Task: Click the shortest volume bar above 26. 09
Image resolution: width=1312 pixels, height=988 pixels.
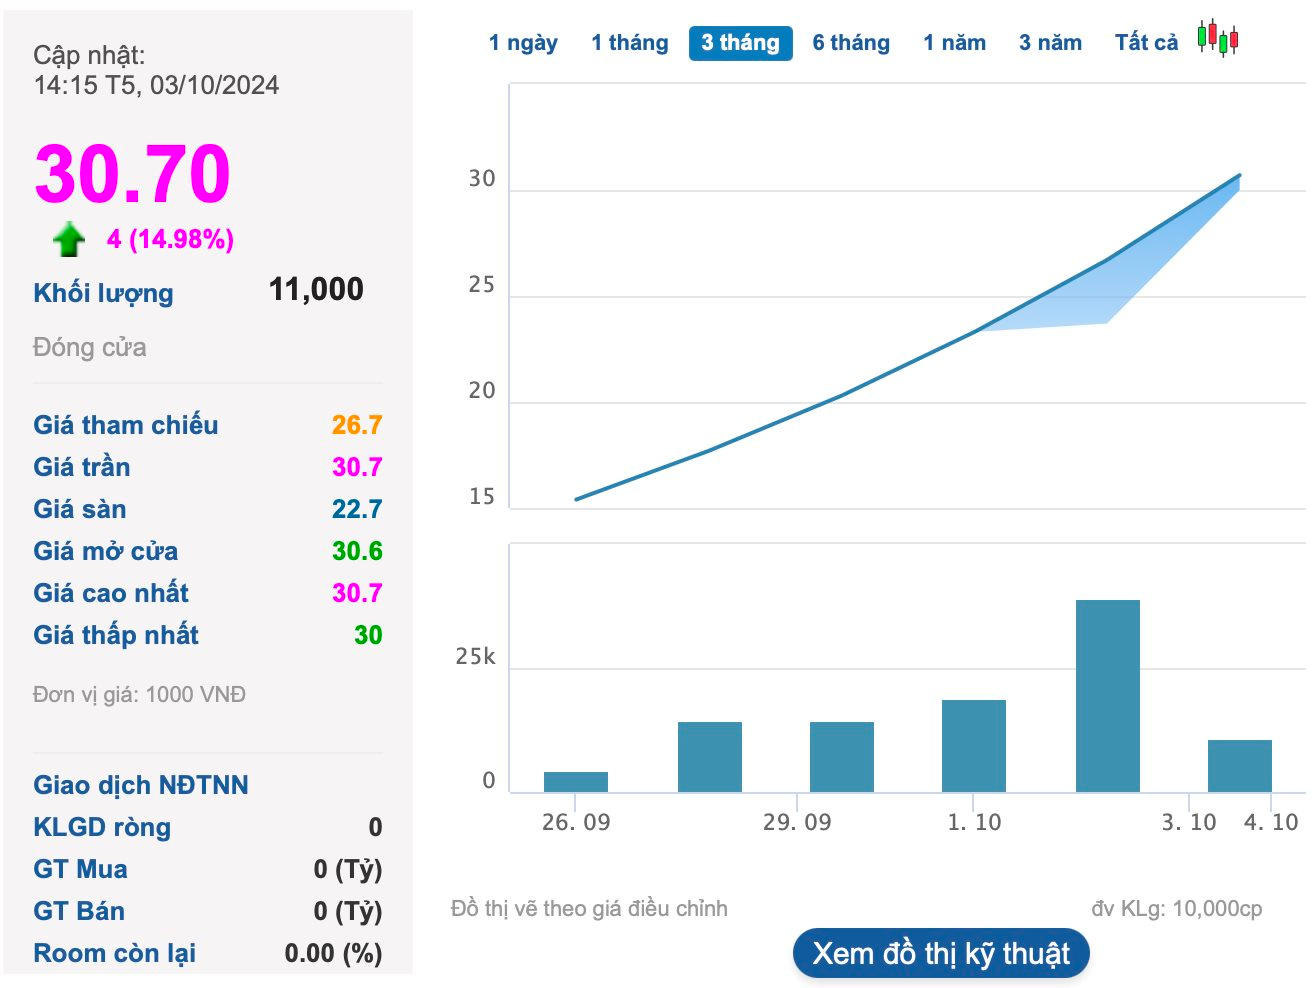Action: [576, 781]
